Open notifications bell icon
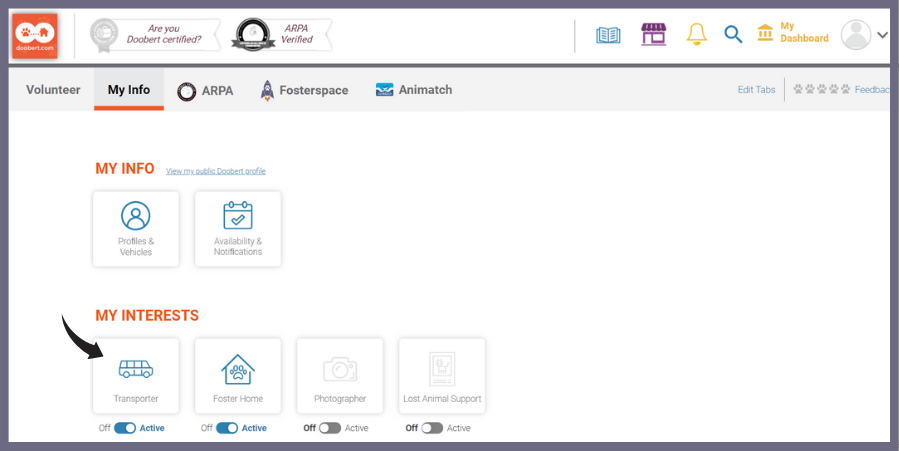Image resolution: width=899 pixels, height=451 pixels. [697, 34]
